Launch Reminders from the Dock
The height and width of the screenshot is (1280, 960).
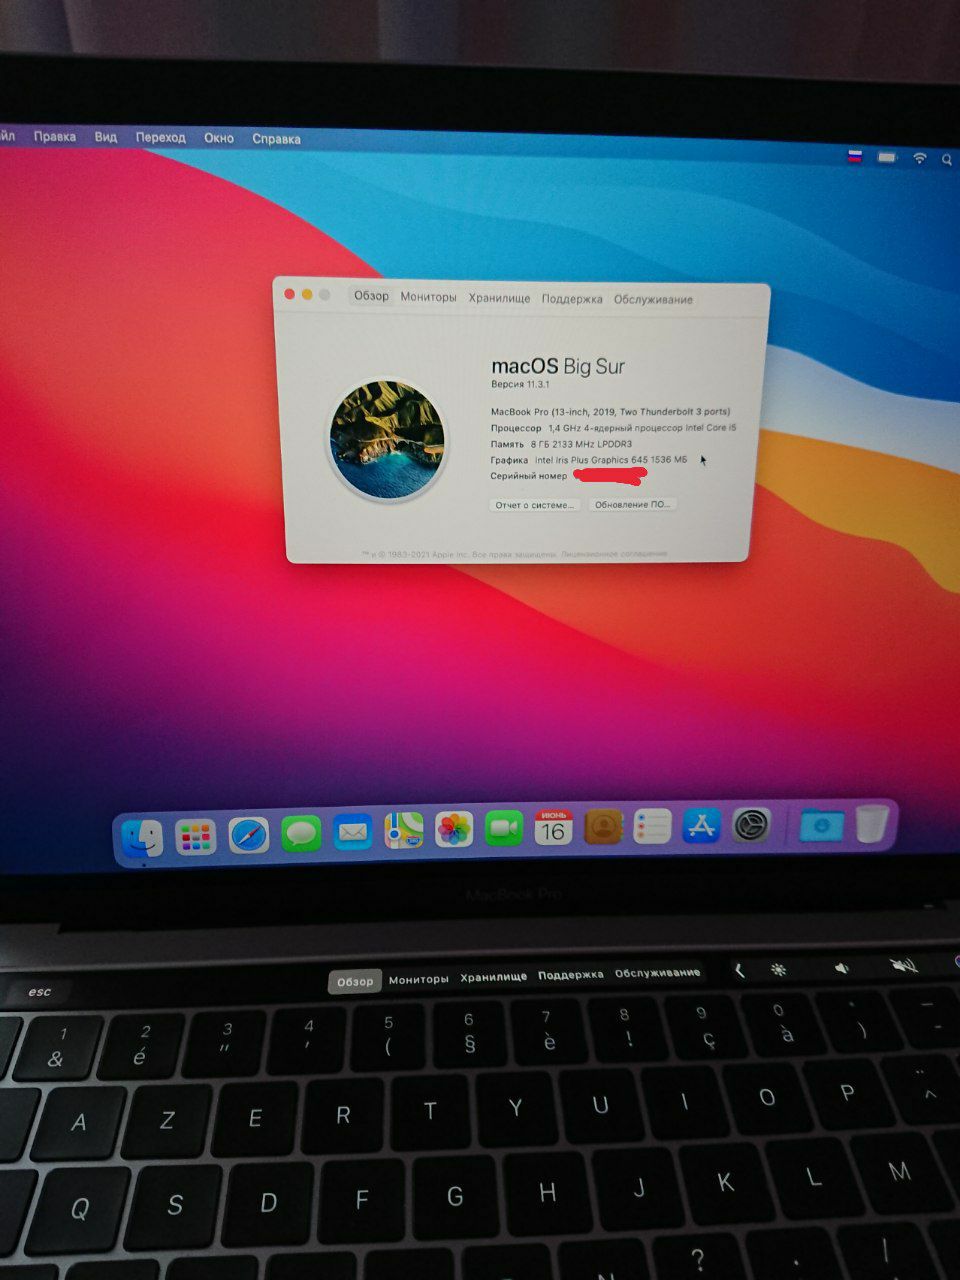652,826
